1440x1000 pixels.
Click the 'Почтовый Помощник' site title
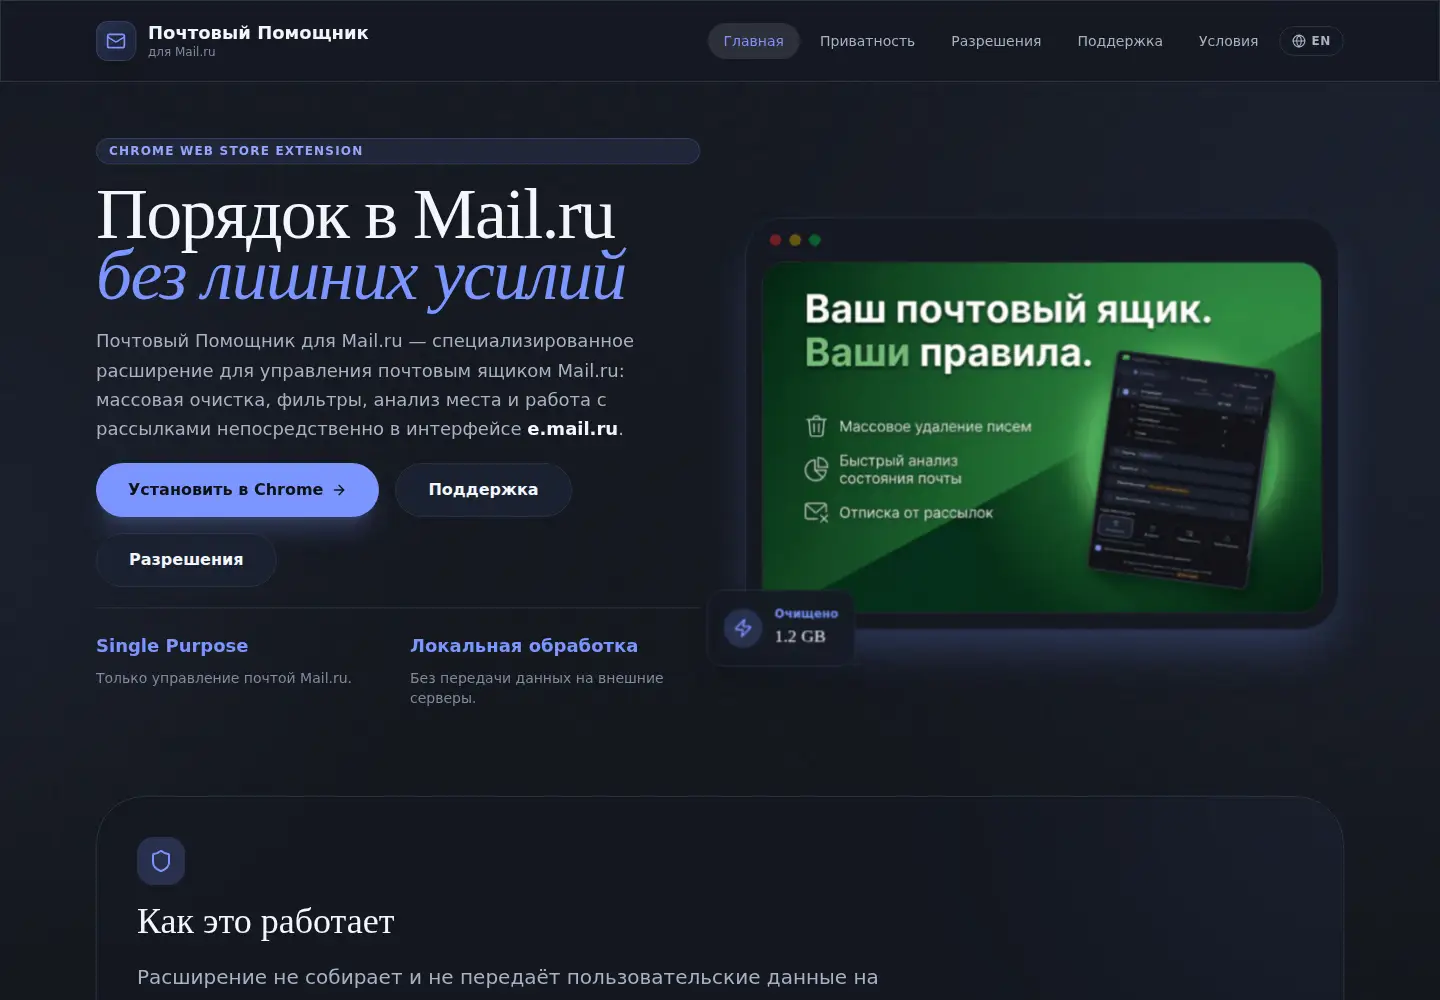[258, 33]
